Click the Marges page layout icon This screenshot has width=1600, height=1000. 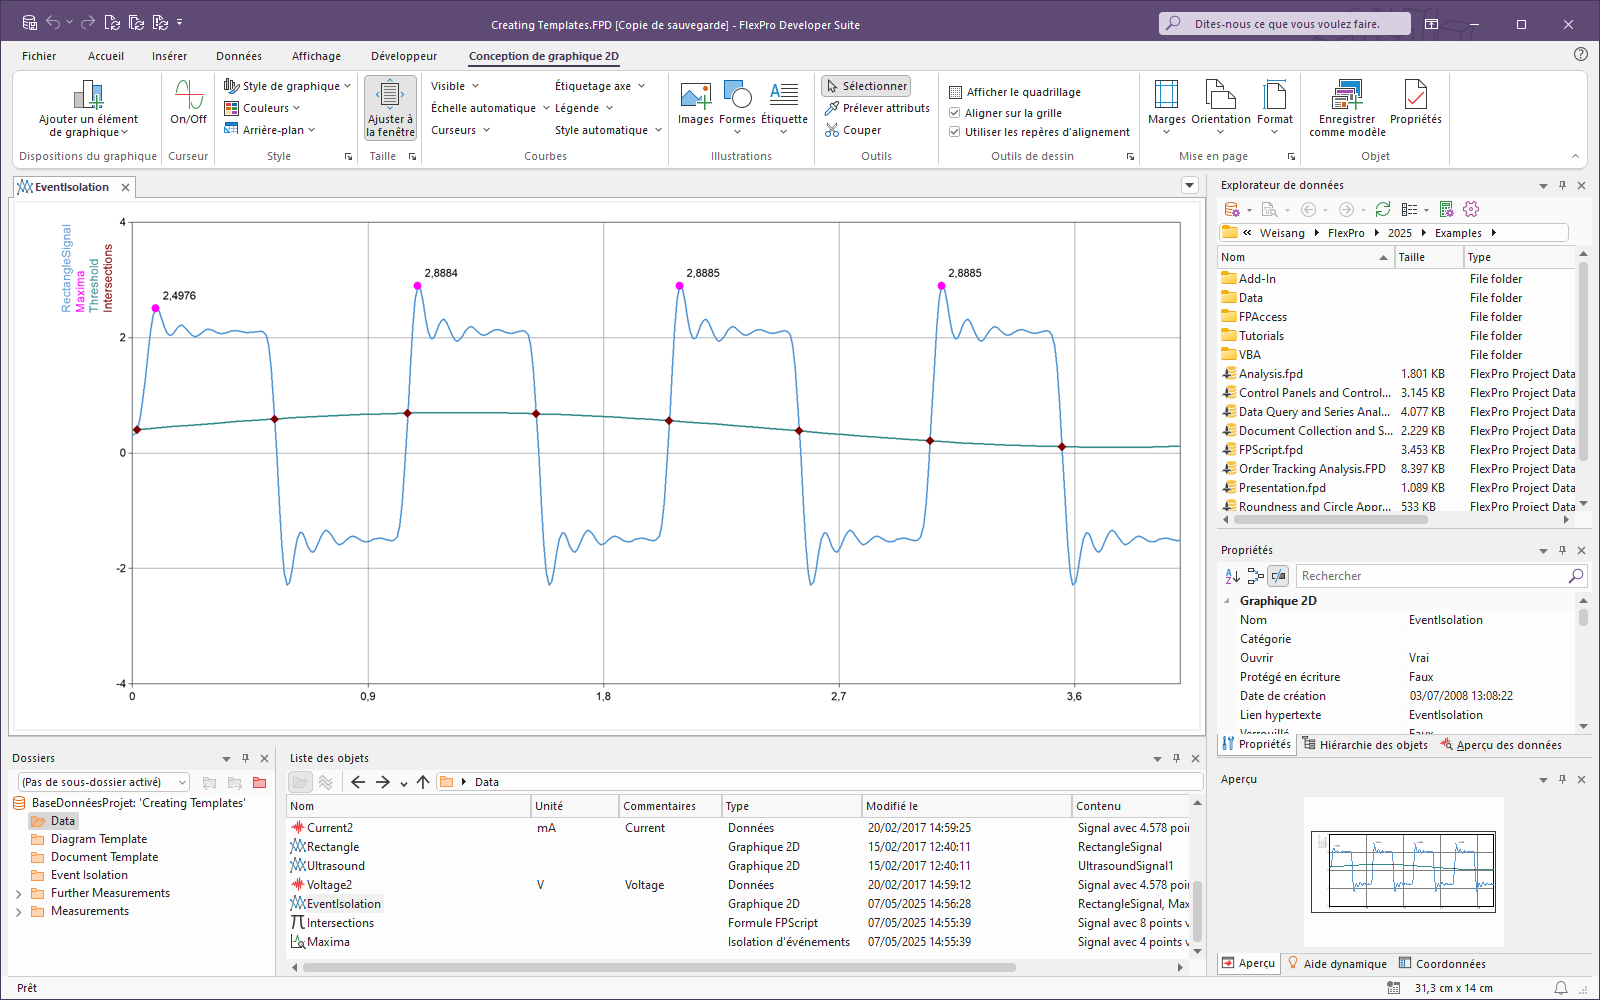1166,103
